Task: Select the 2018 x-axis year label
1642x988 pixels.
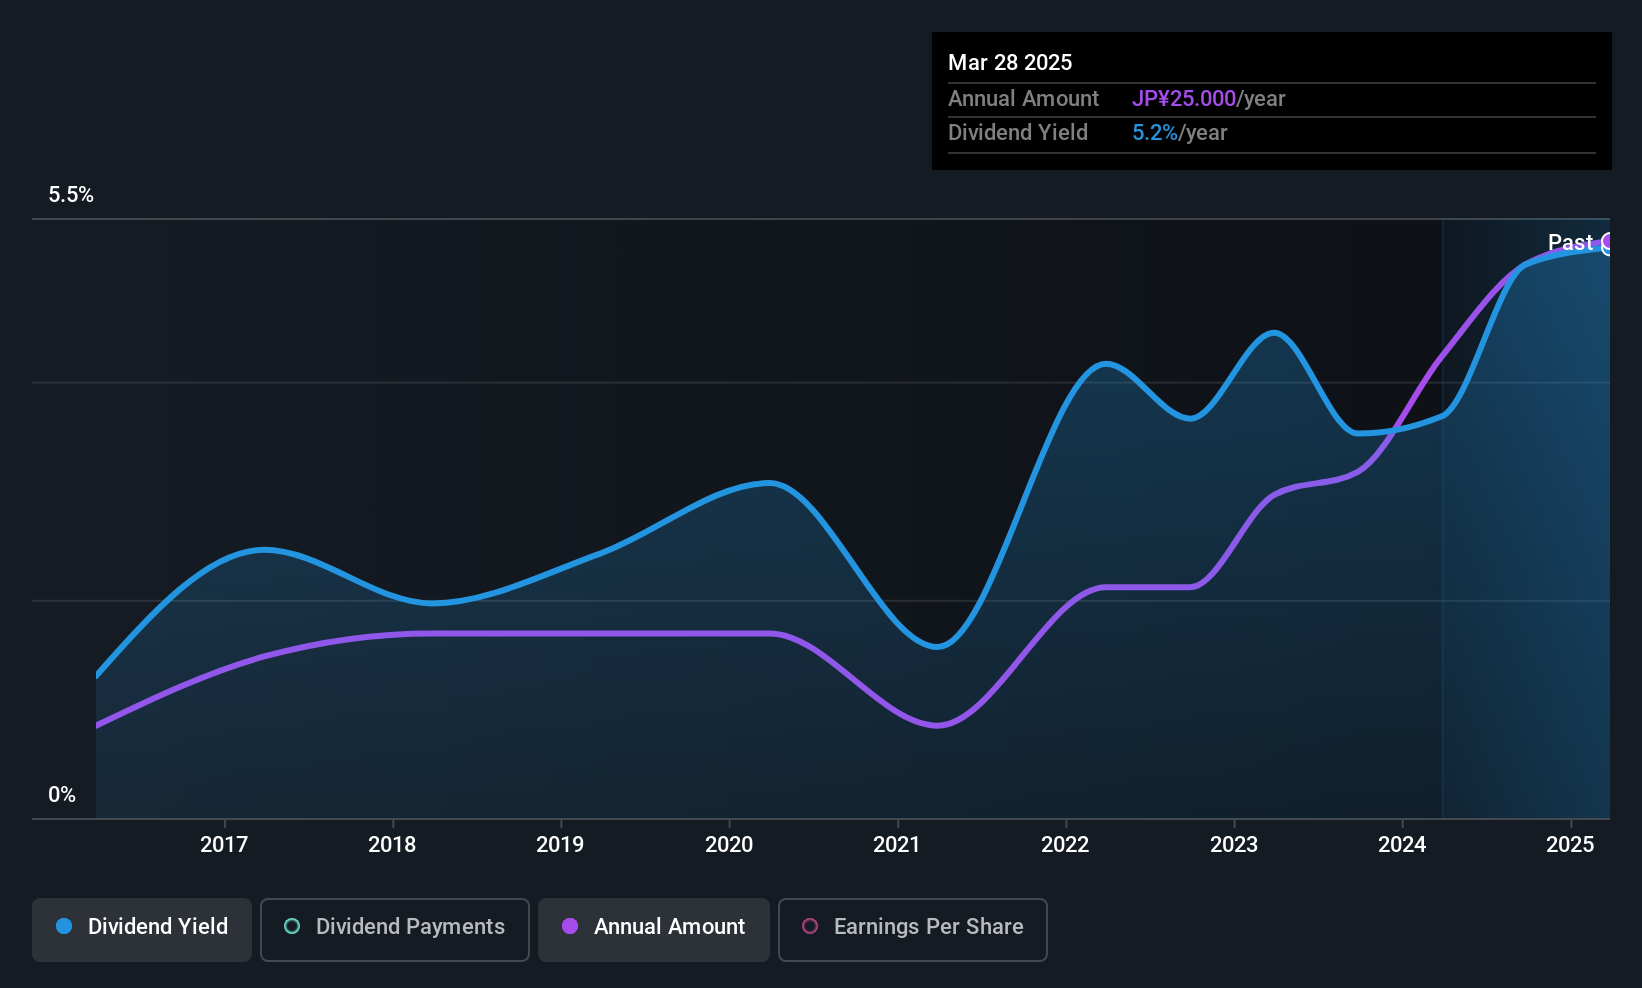Action: coord(392,845)
